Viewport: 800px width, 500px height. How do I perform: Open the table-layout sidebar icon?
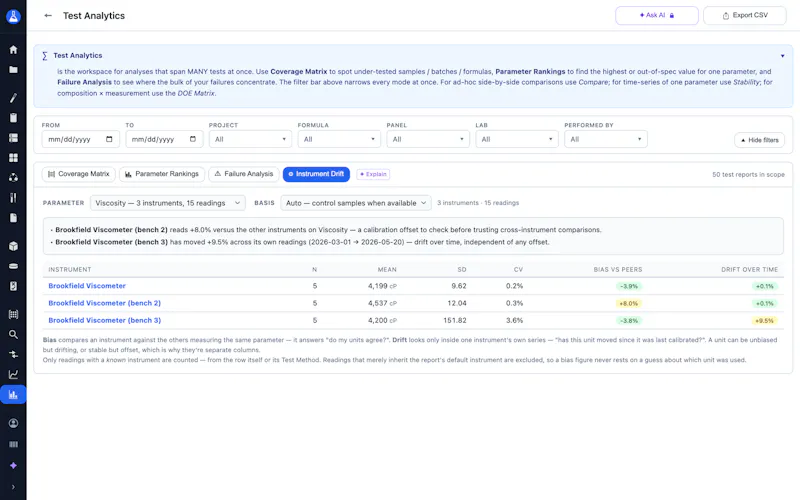(x=13, y=138)
